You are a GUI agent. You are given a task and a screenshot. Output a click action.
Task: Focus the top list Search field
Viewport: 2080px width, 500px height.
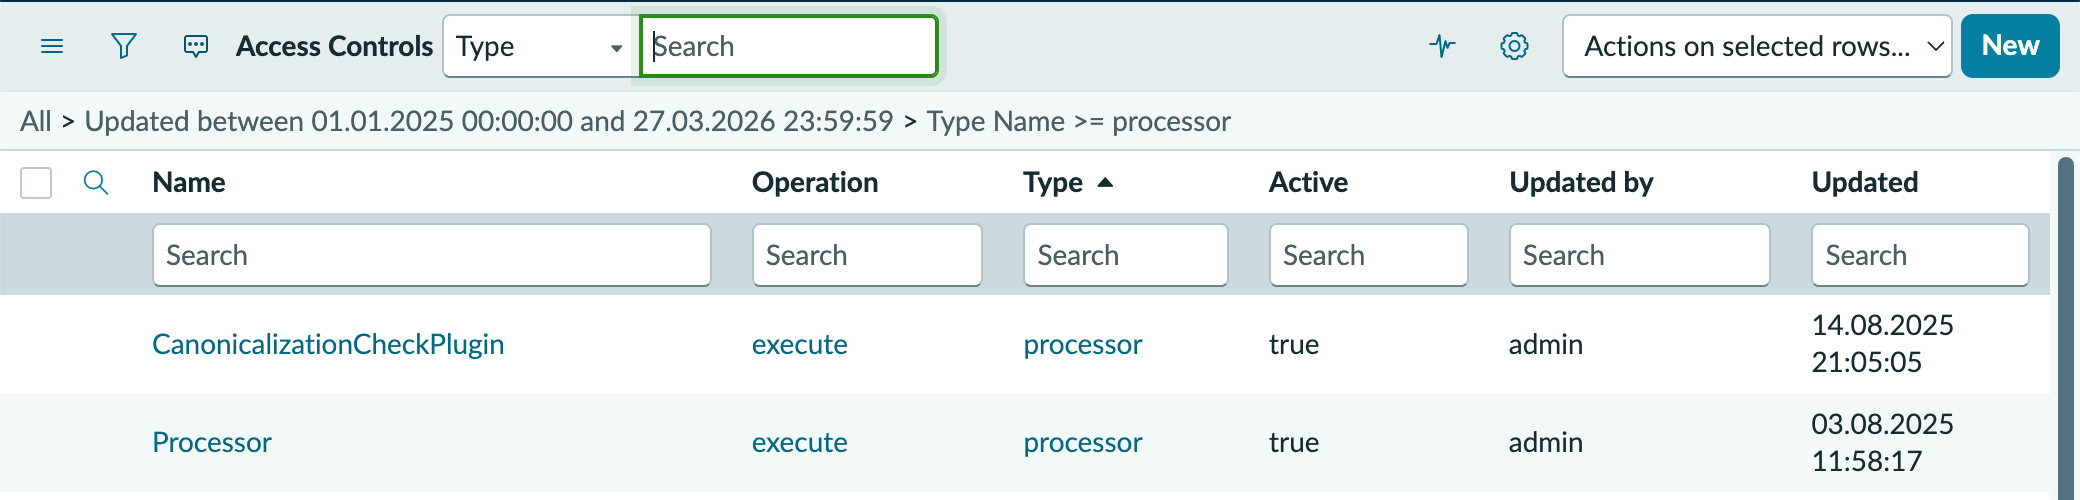coord(789,46)
